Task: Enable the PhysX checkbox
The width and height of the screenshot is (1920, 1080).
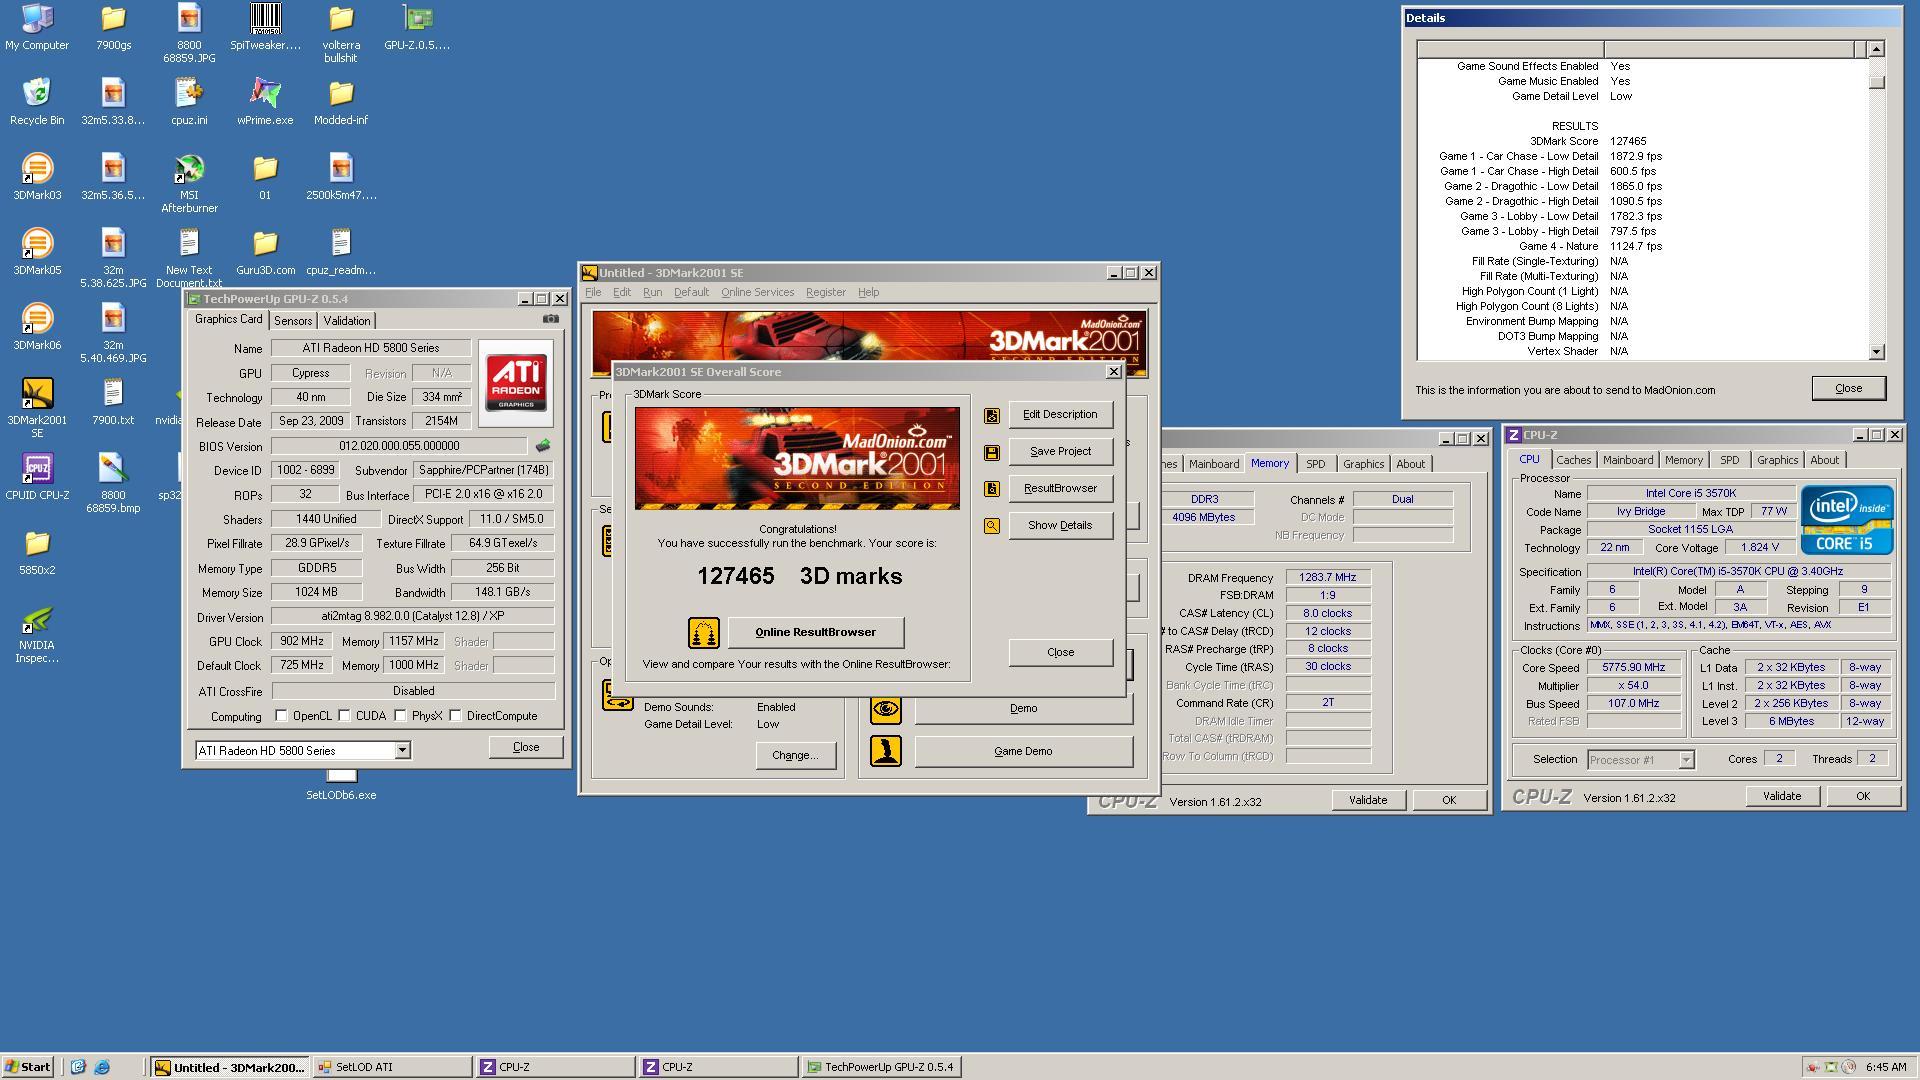Action: coord(401,716)
